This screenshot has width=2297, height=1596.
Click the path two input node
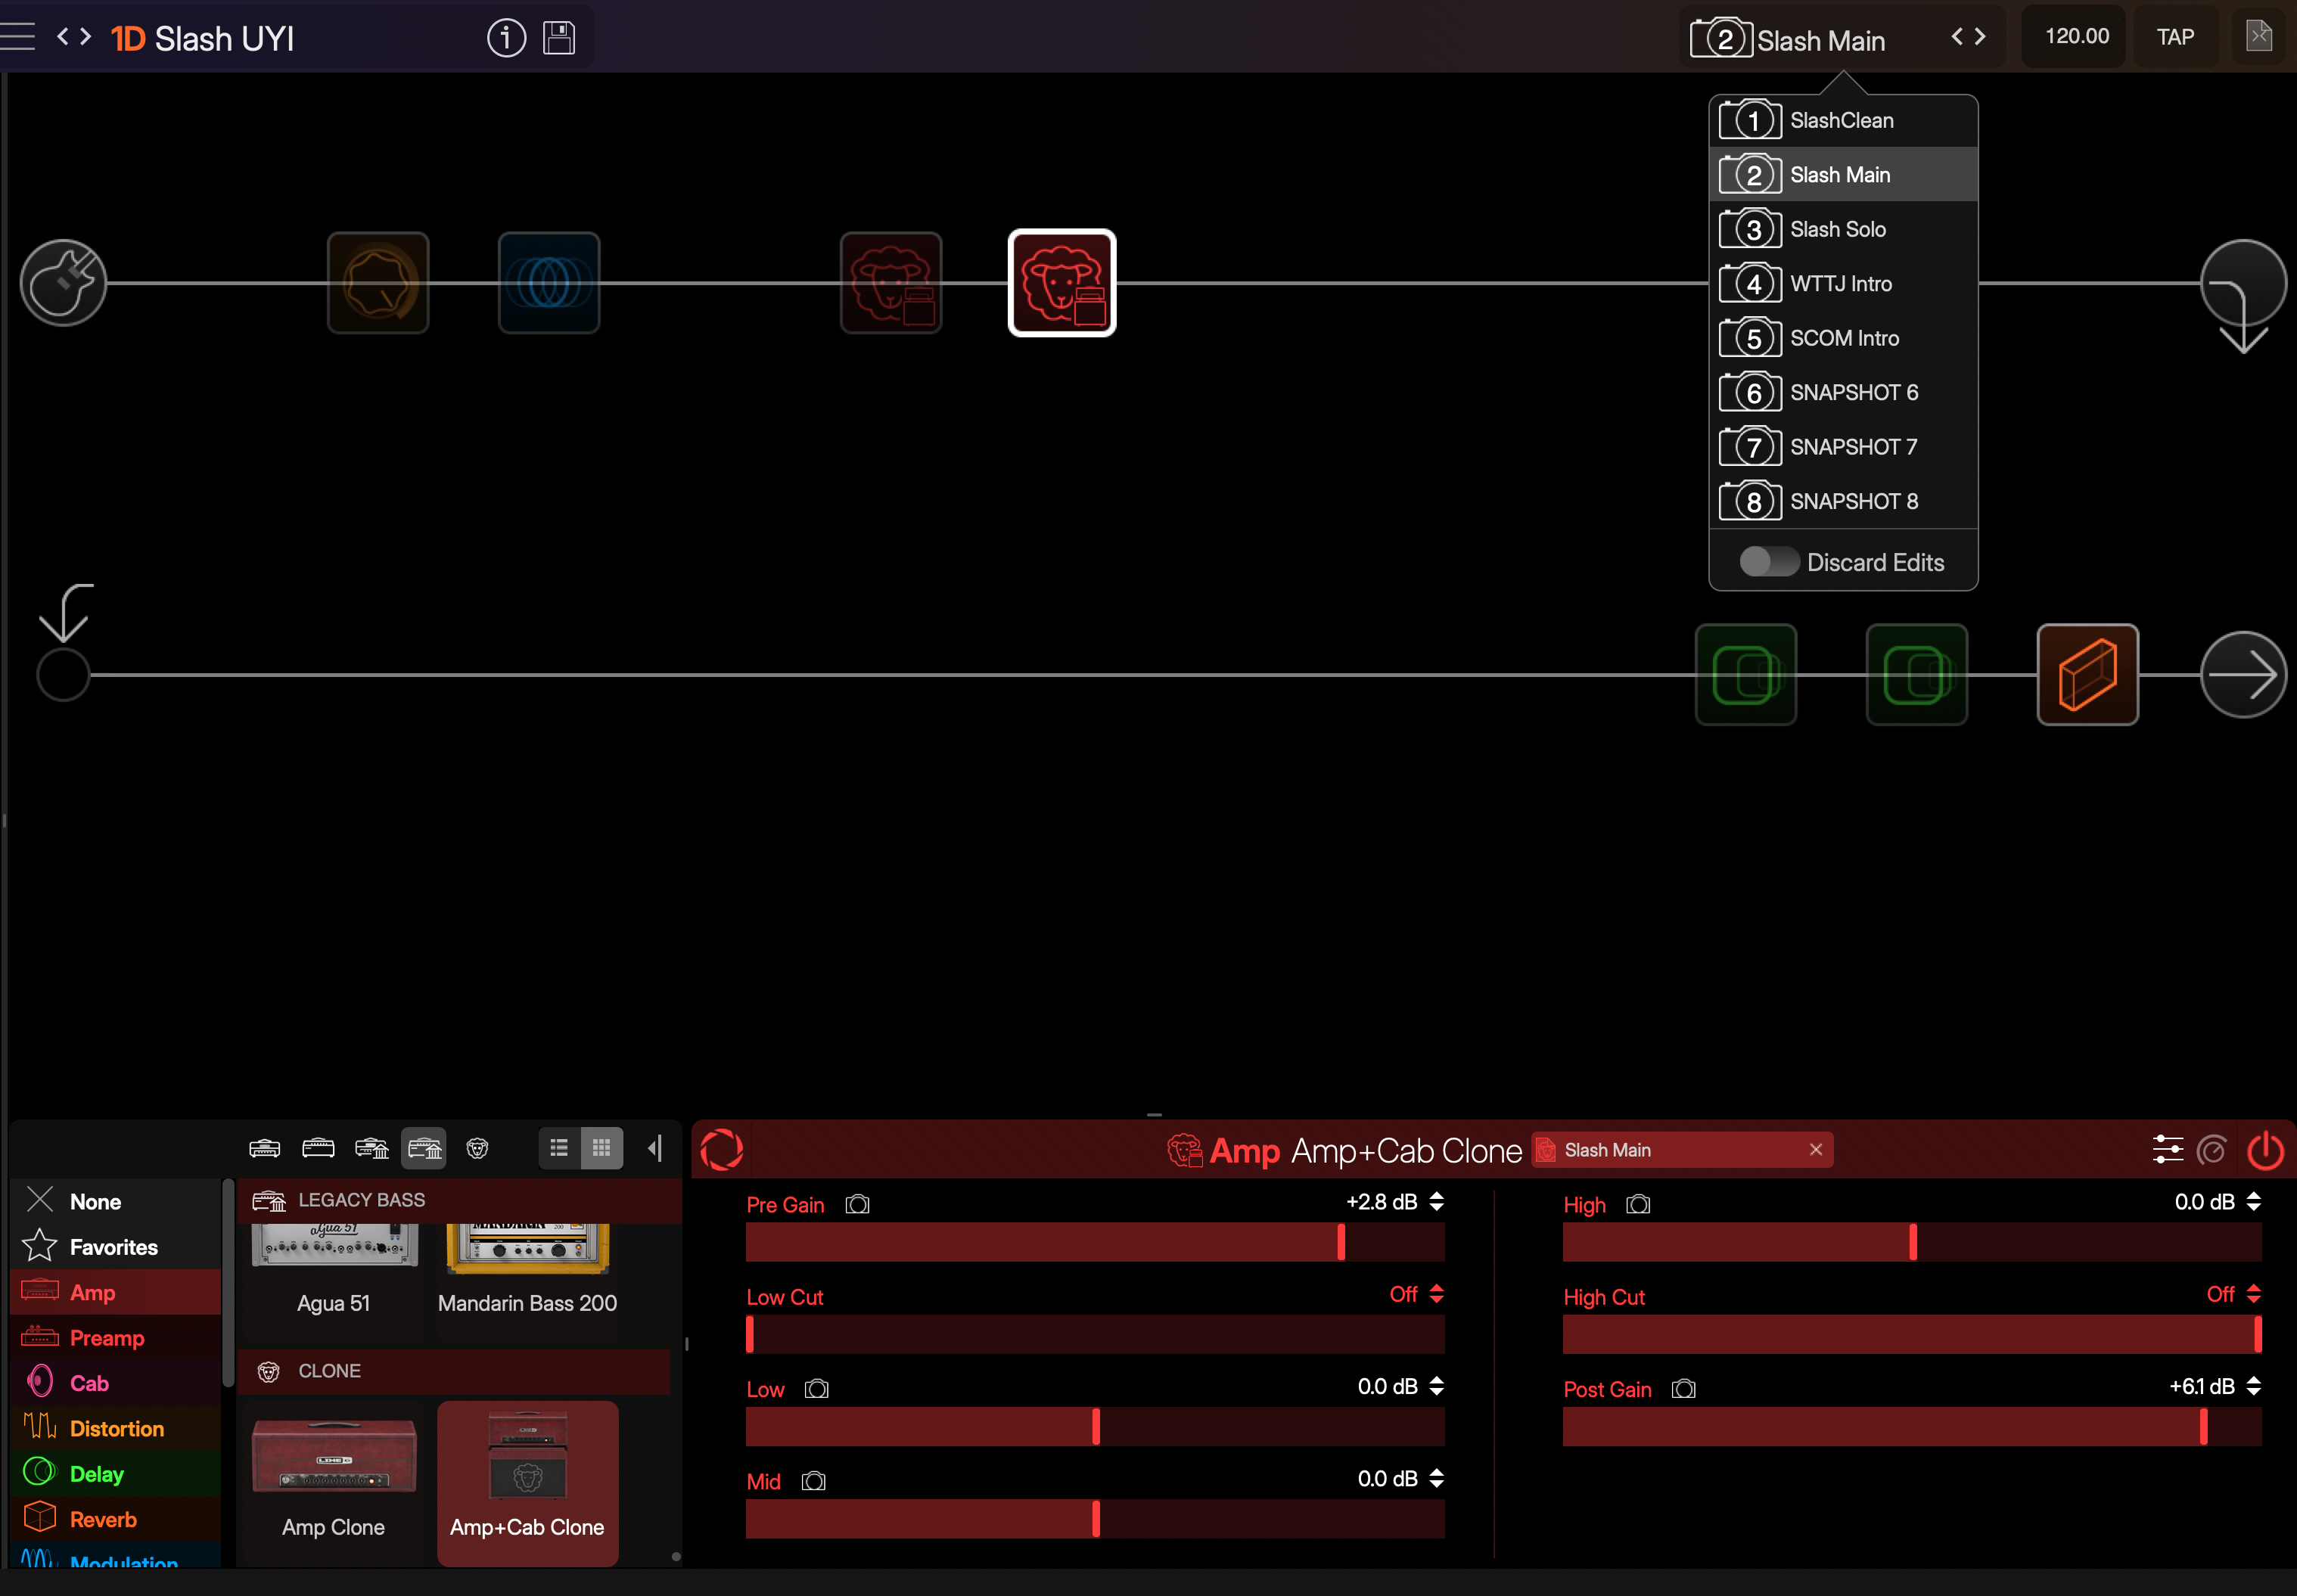63,674
